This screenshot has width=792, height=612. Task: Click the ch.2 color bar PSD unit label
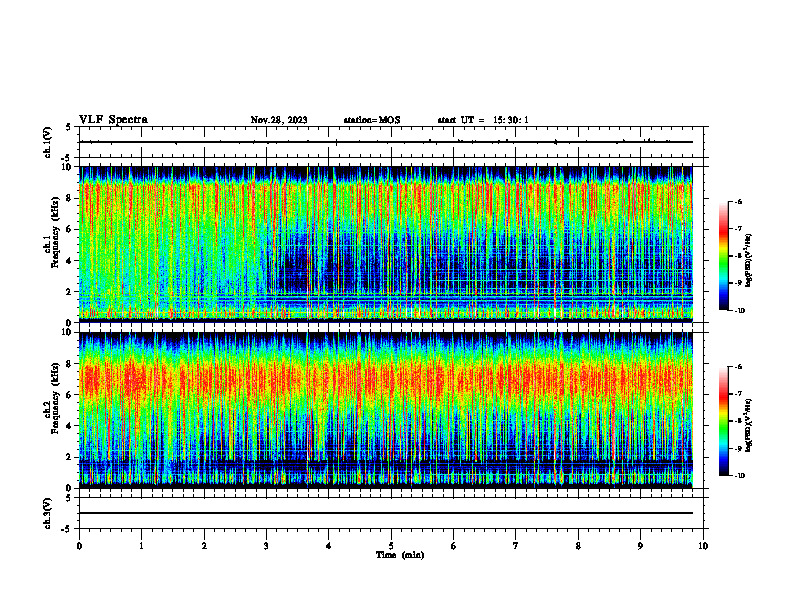coord(749,425)
